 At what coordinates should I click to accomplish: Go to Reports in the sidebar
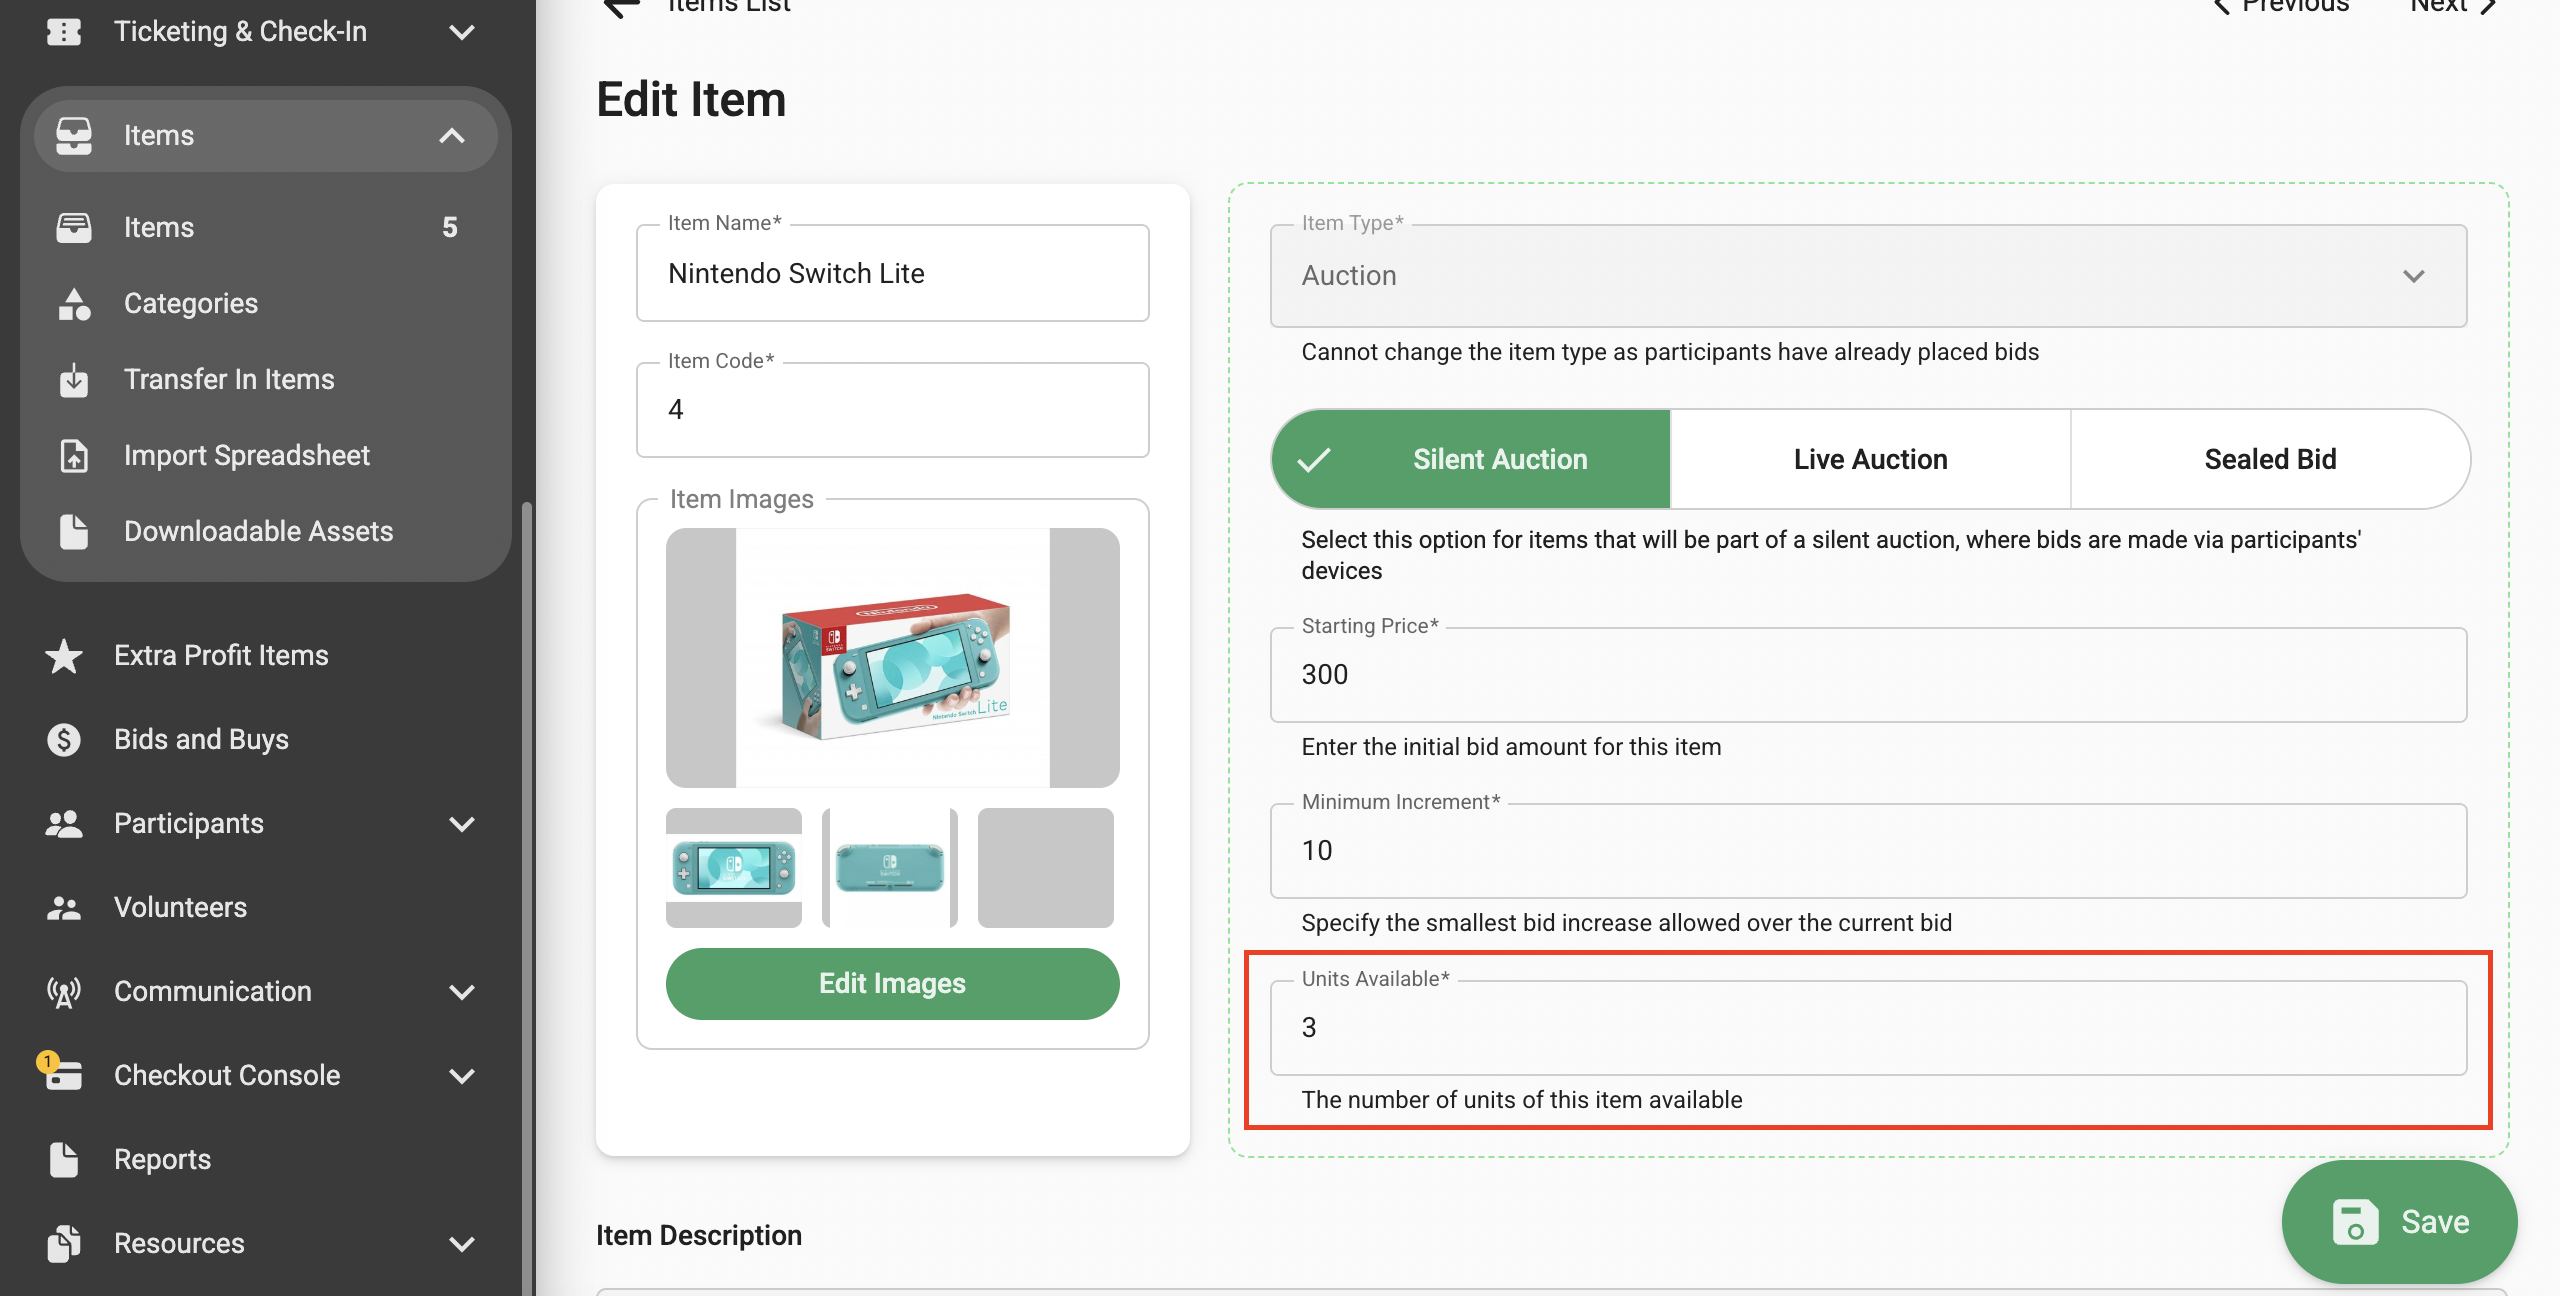pos(162,1160)
